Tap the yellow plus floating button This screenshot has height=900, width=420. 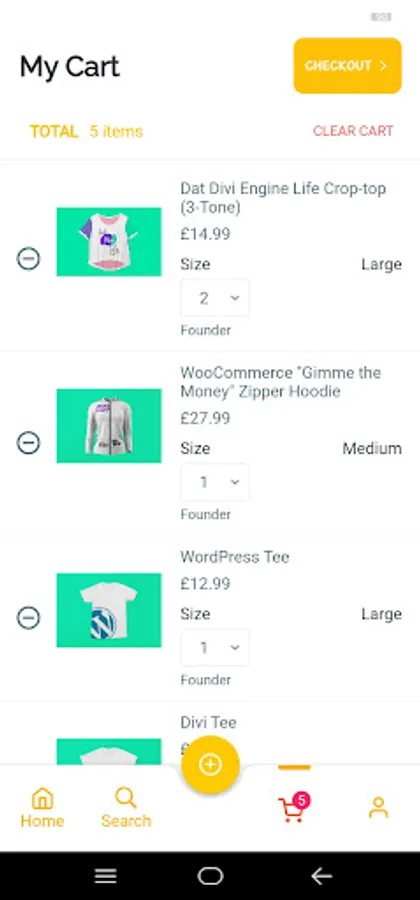pos(210,765)
